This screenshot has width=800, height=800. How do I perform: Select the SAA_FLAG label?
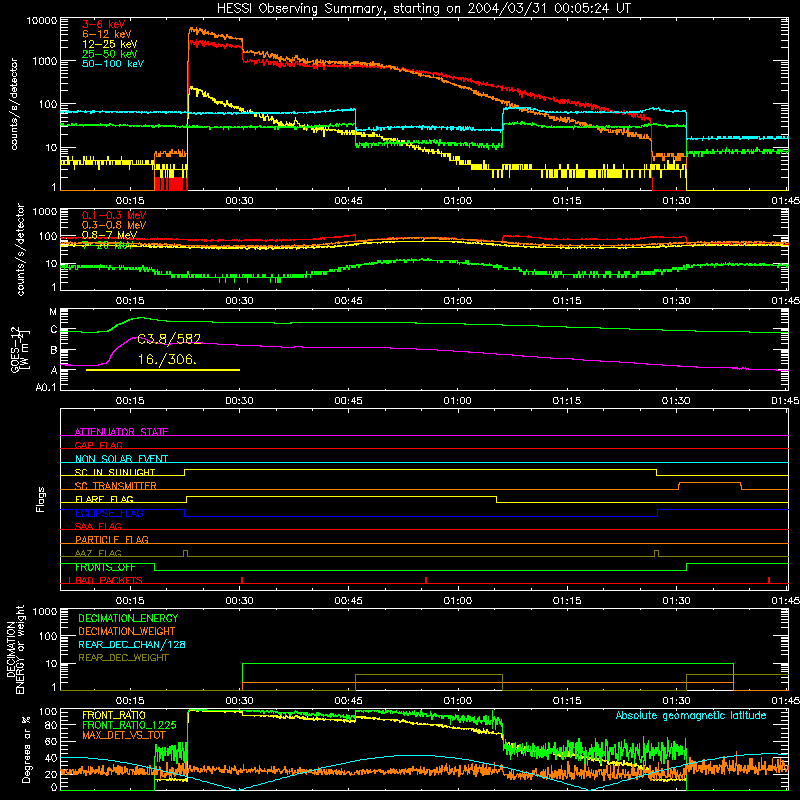tap(98, 526)
